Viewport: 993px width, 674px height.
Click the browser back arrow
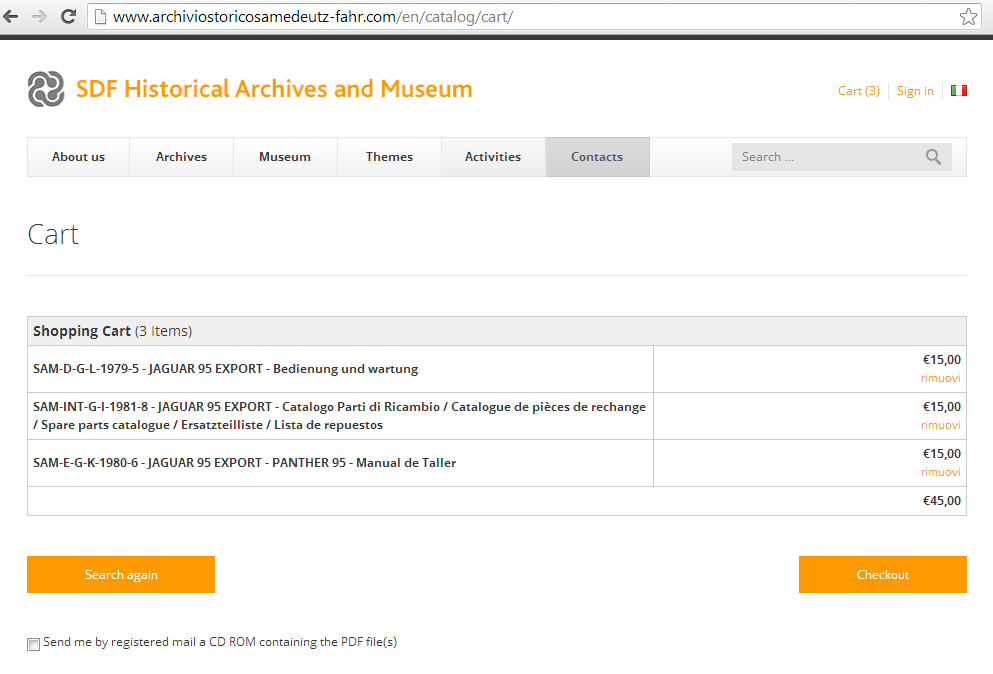tap(12, 17)
